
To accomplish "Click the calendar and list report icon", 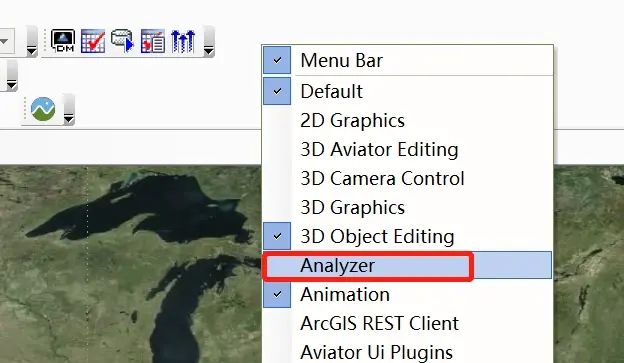I will 152,41.
